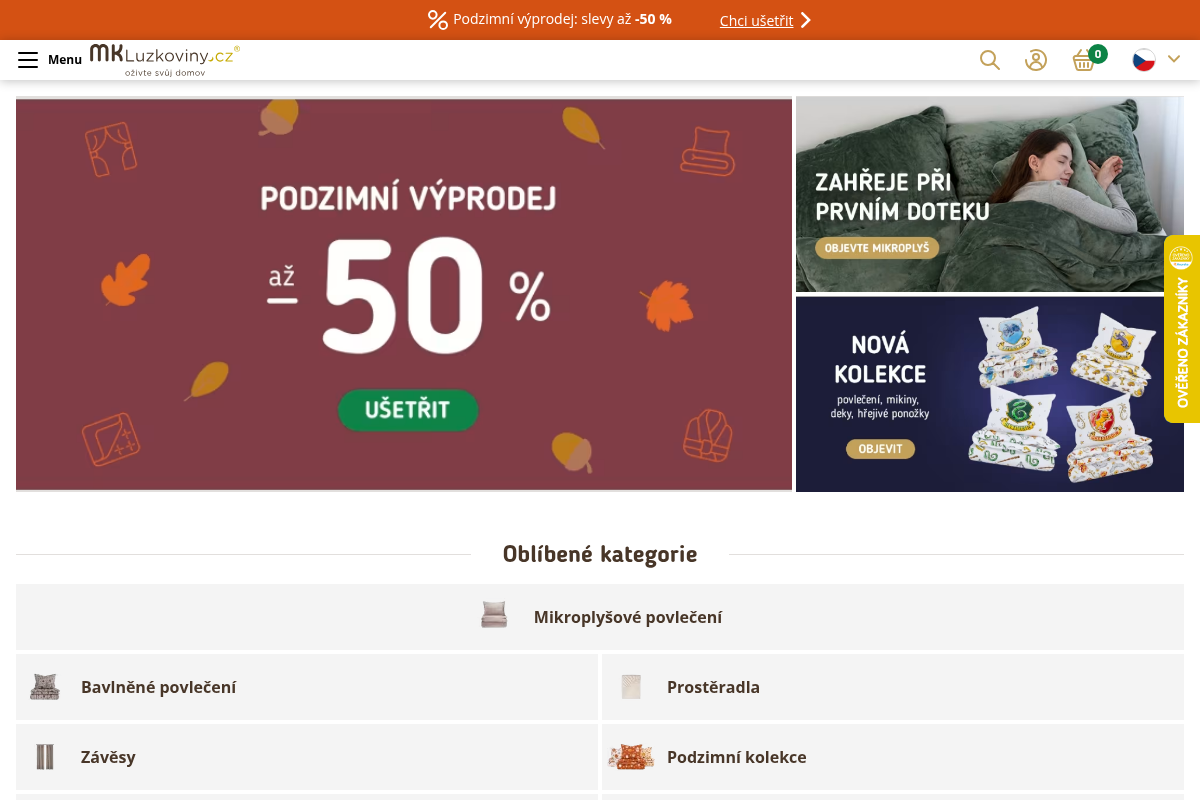The height and width of the screenshot is (800, 1200).
Task: Click 'Podzimní výprodej: slevy až -50 %' text
Action: [x=562, y=19]
